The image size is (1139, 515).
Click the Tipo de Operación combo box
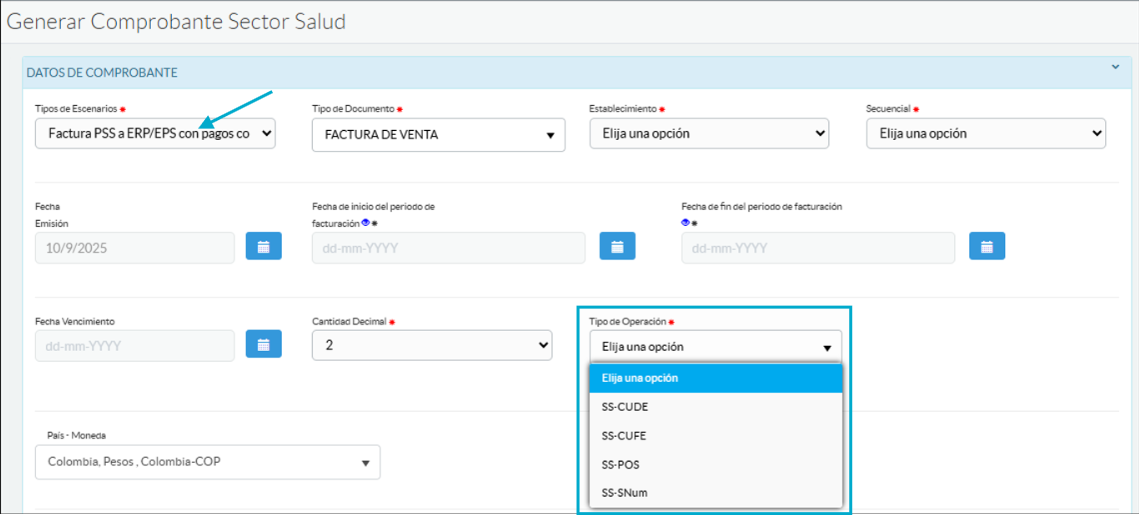[x=715, y=347]
